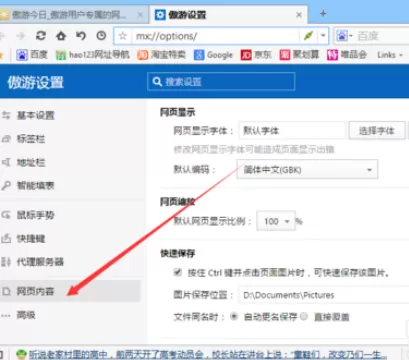Select the 直接覆盖 radio option
The width and height of the screenshot is (409, 360).
click(304, 316)
